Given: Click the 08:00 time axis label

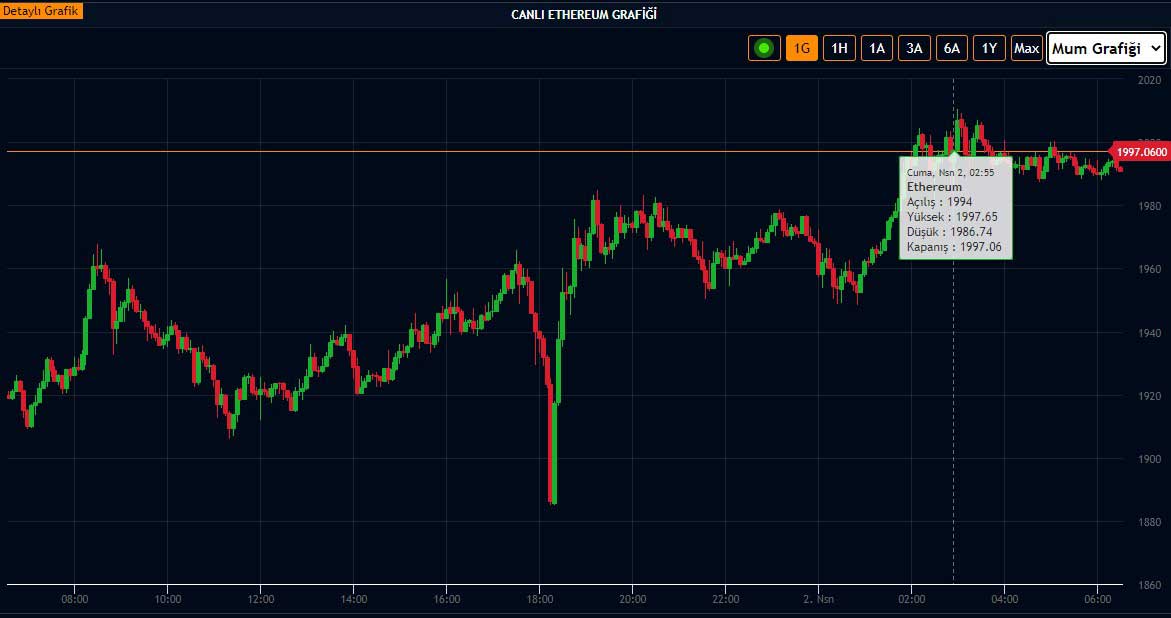Looking at the screenshot, I should [x=75, y=599].
